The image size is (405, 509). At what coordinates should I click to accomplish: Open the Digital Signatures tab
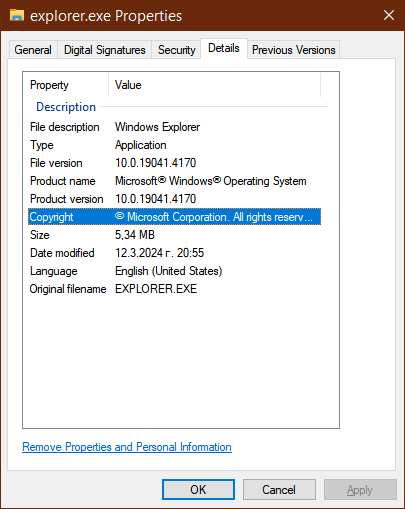pos(105,50)
